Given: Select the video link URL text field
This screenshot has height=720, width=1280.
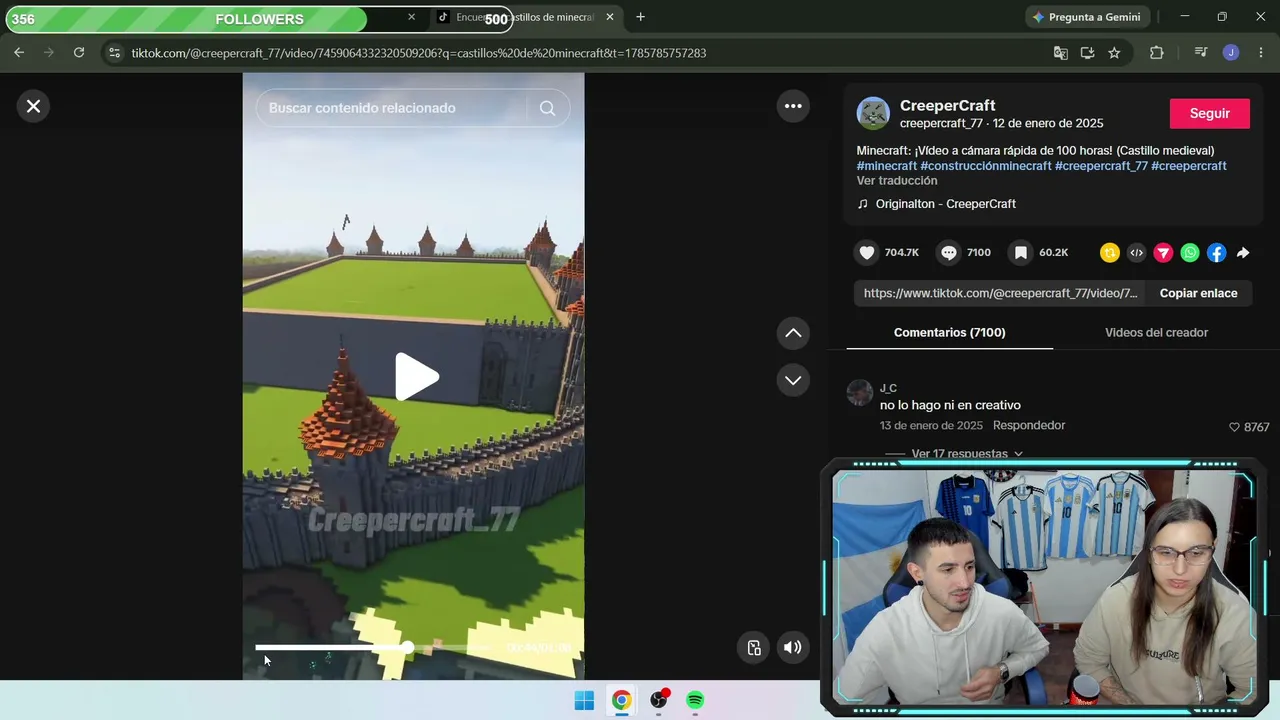Looking at the screenshot, I should click(1000, 293).
